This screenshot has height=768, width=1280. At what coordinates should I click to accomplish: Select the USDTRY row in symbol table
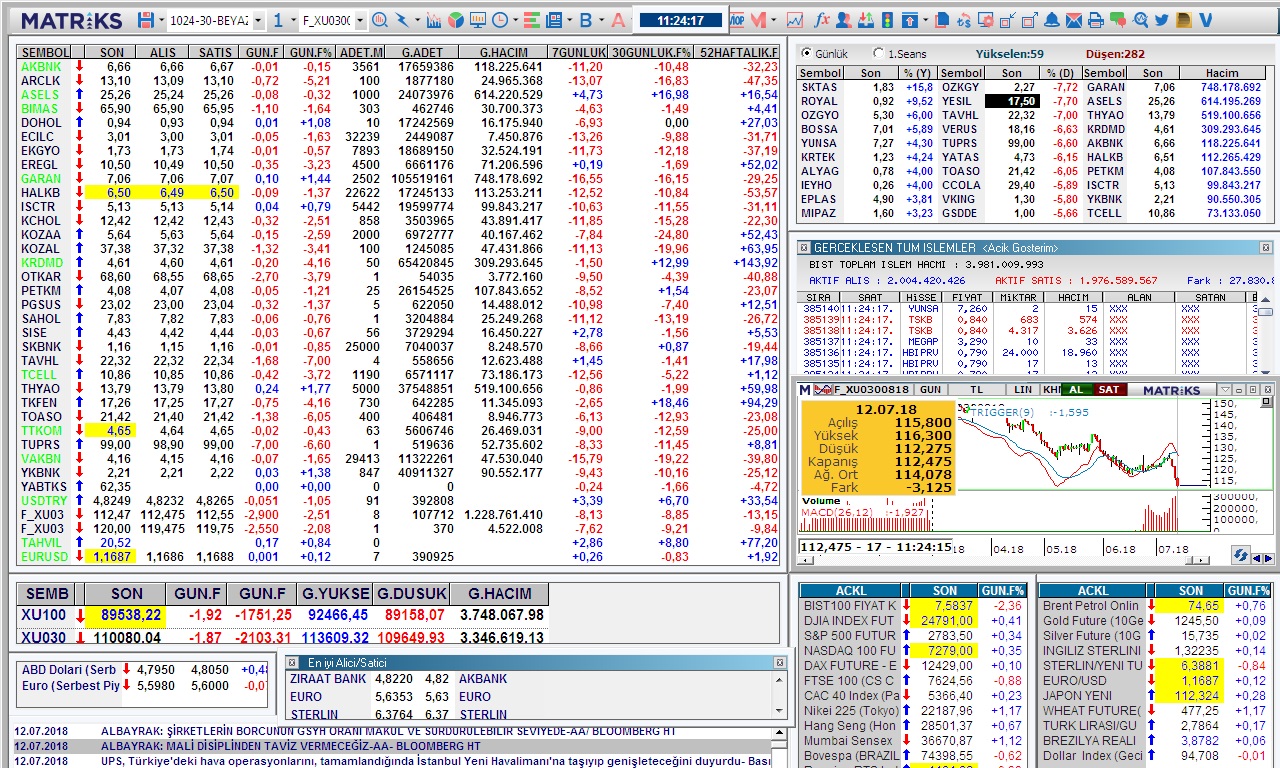pyautogui.click(x=399, y=500)
